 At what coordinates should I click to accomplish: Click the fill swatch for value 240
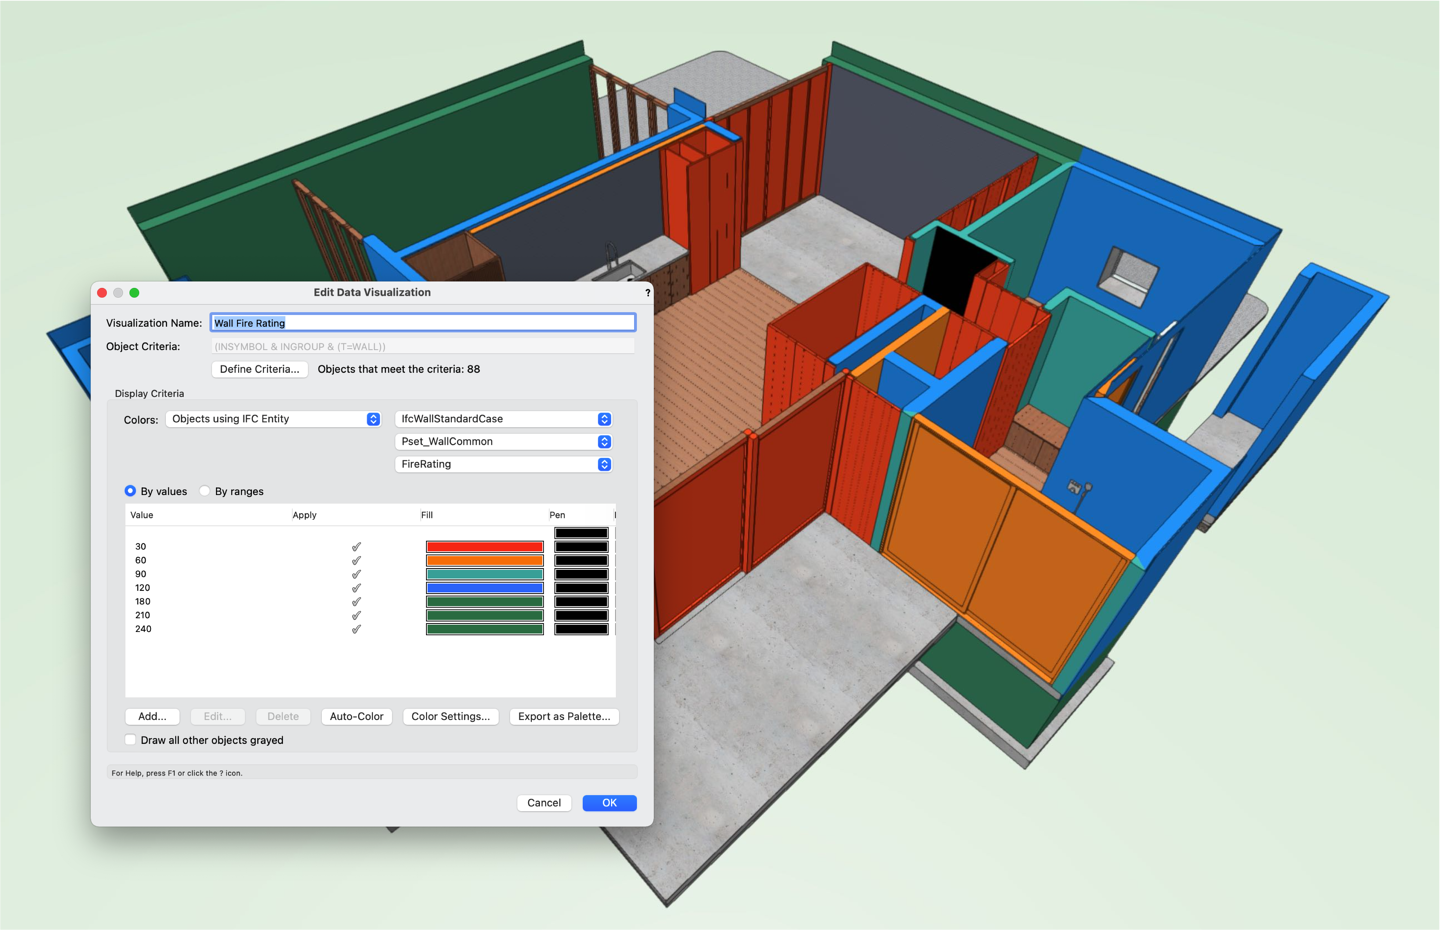click(x=485, y=629)
